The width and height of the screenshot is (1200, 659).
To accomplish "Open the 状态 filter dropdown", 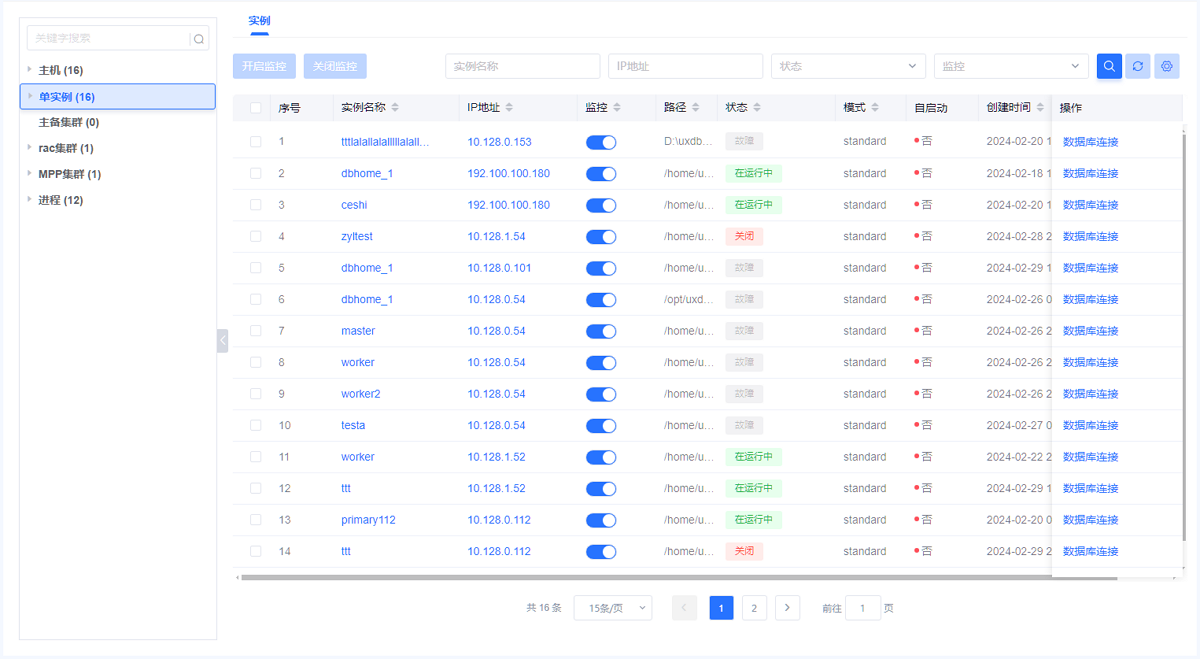I will pyautogui.click(x=847, y=66).
